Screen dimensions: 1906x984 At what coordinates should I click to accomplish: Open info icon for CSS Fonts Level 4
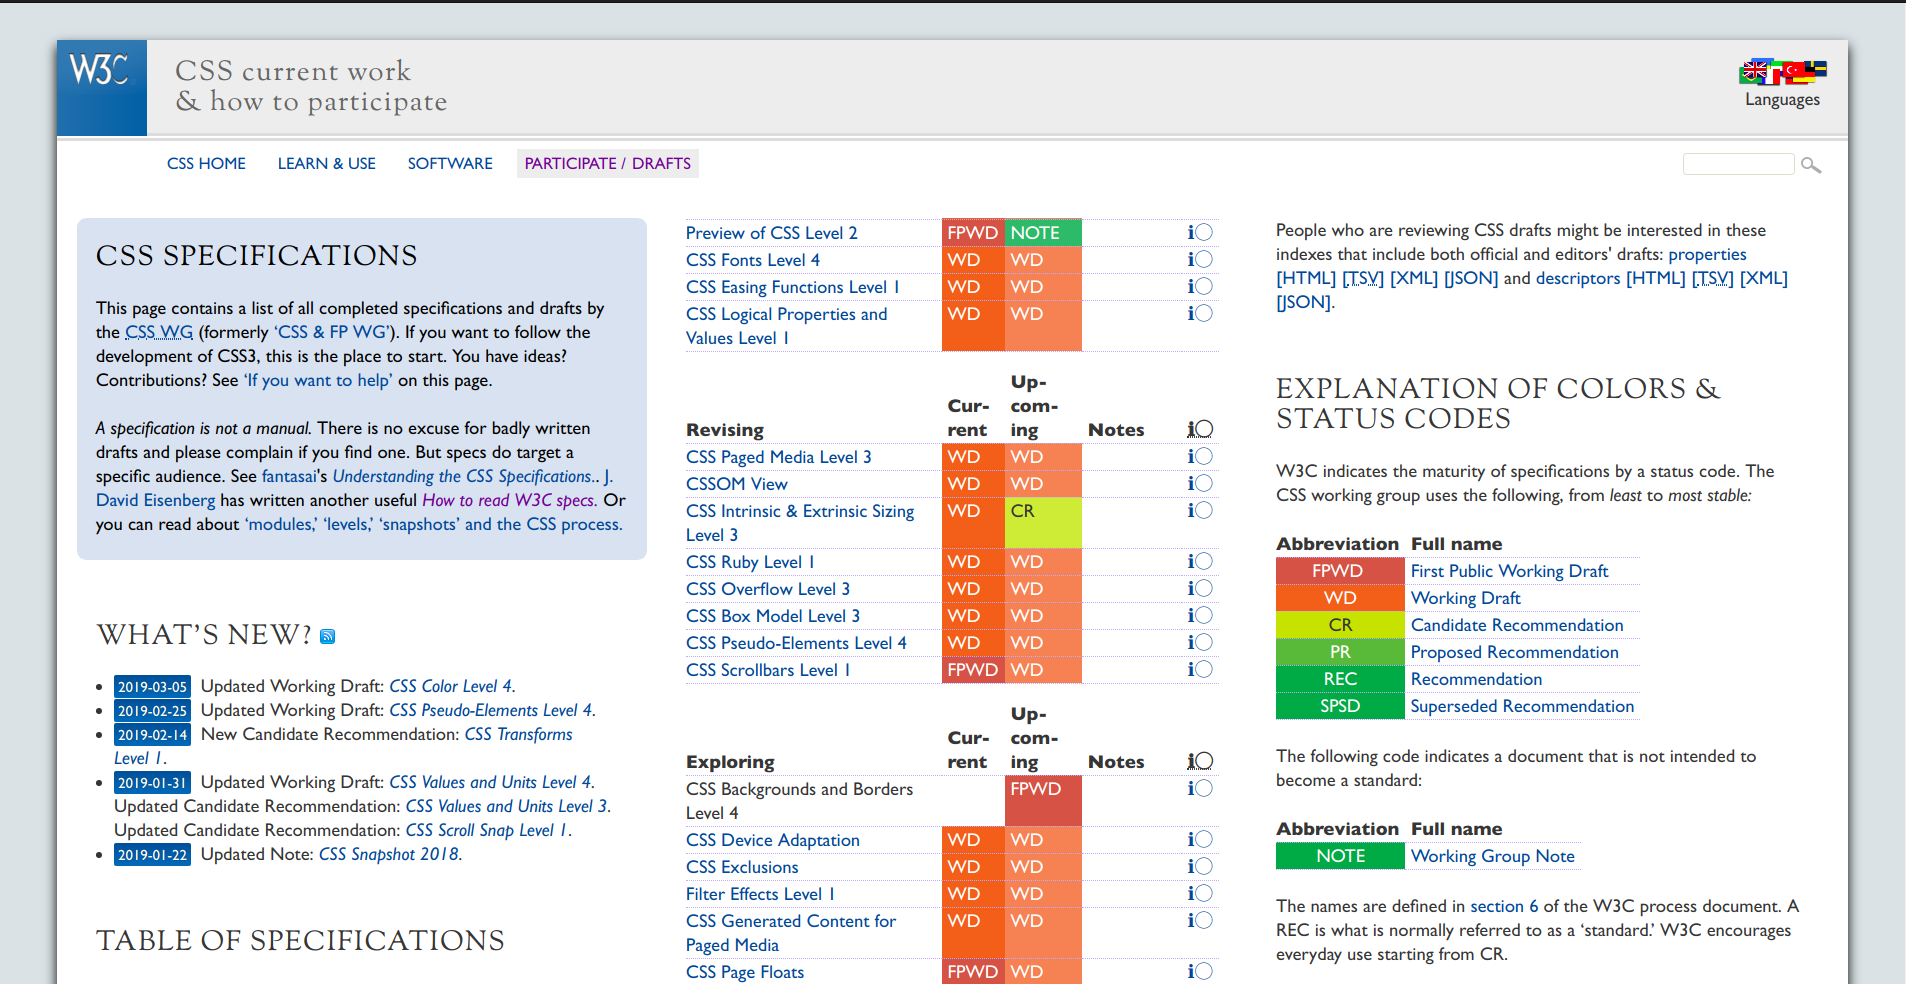pos(1200,259)
